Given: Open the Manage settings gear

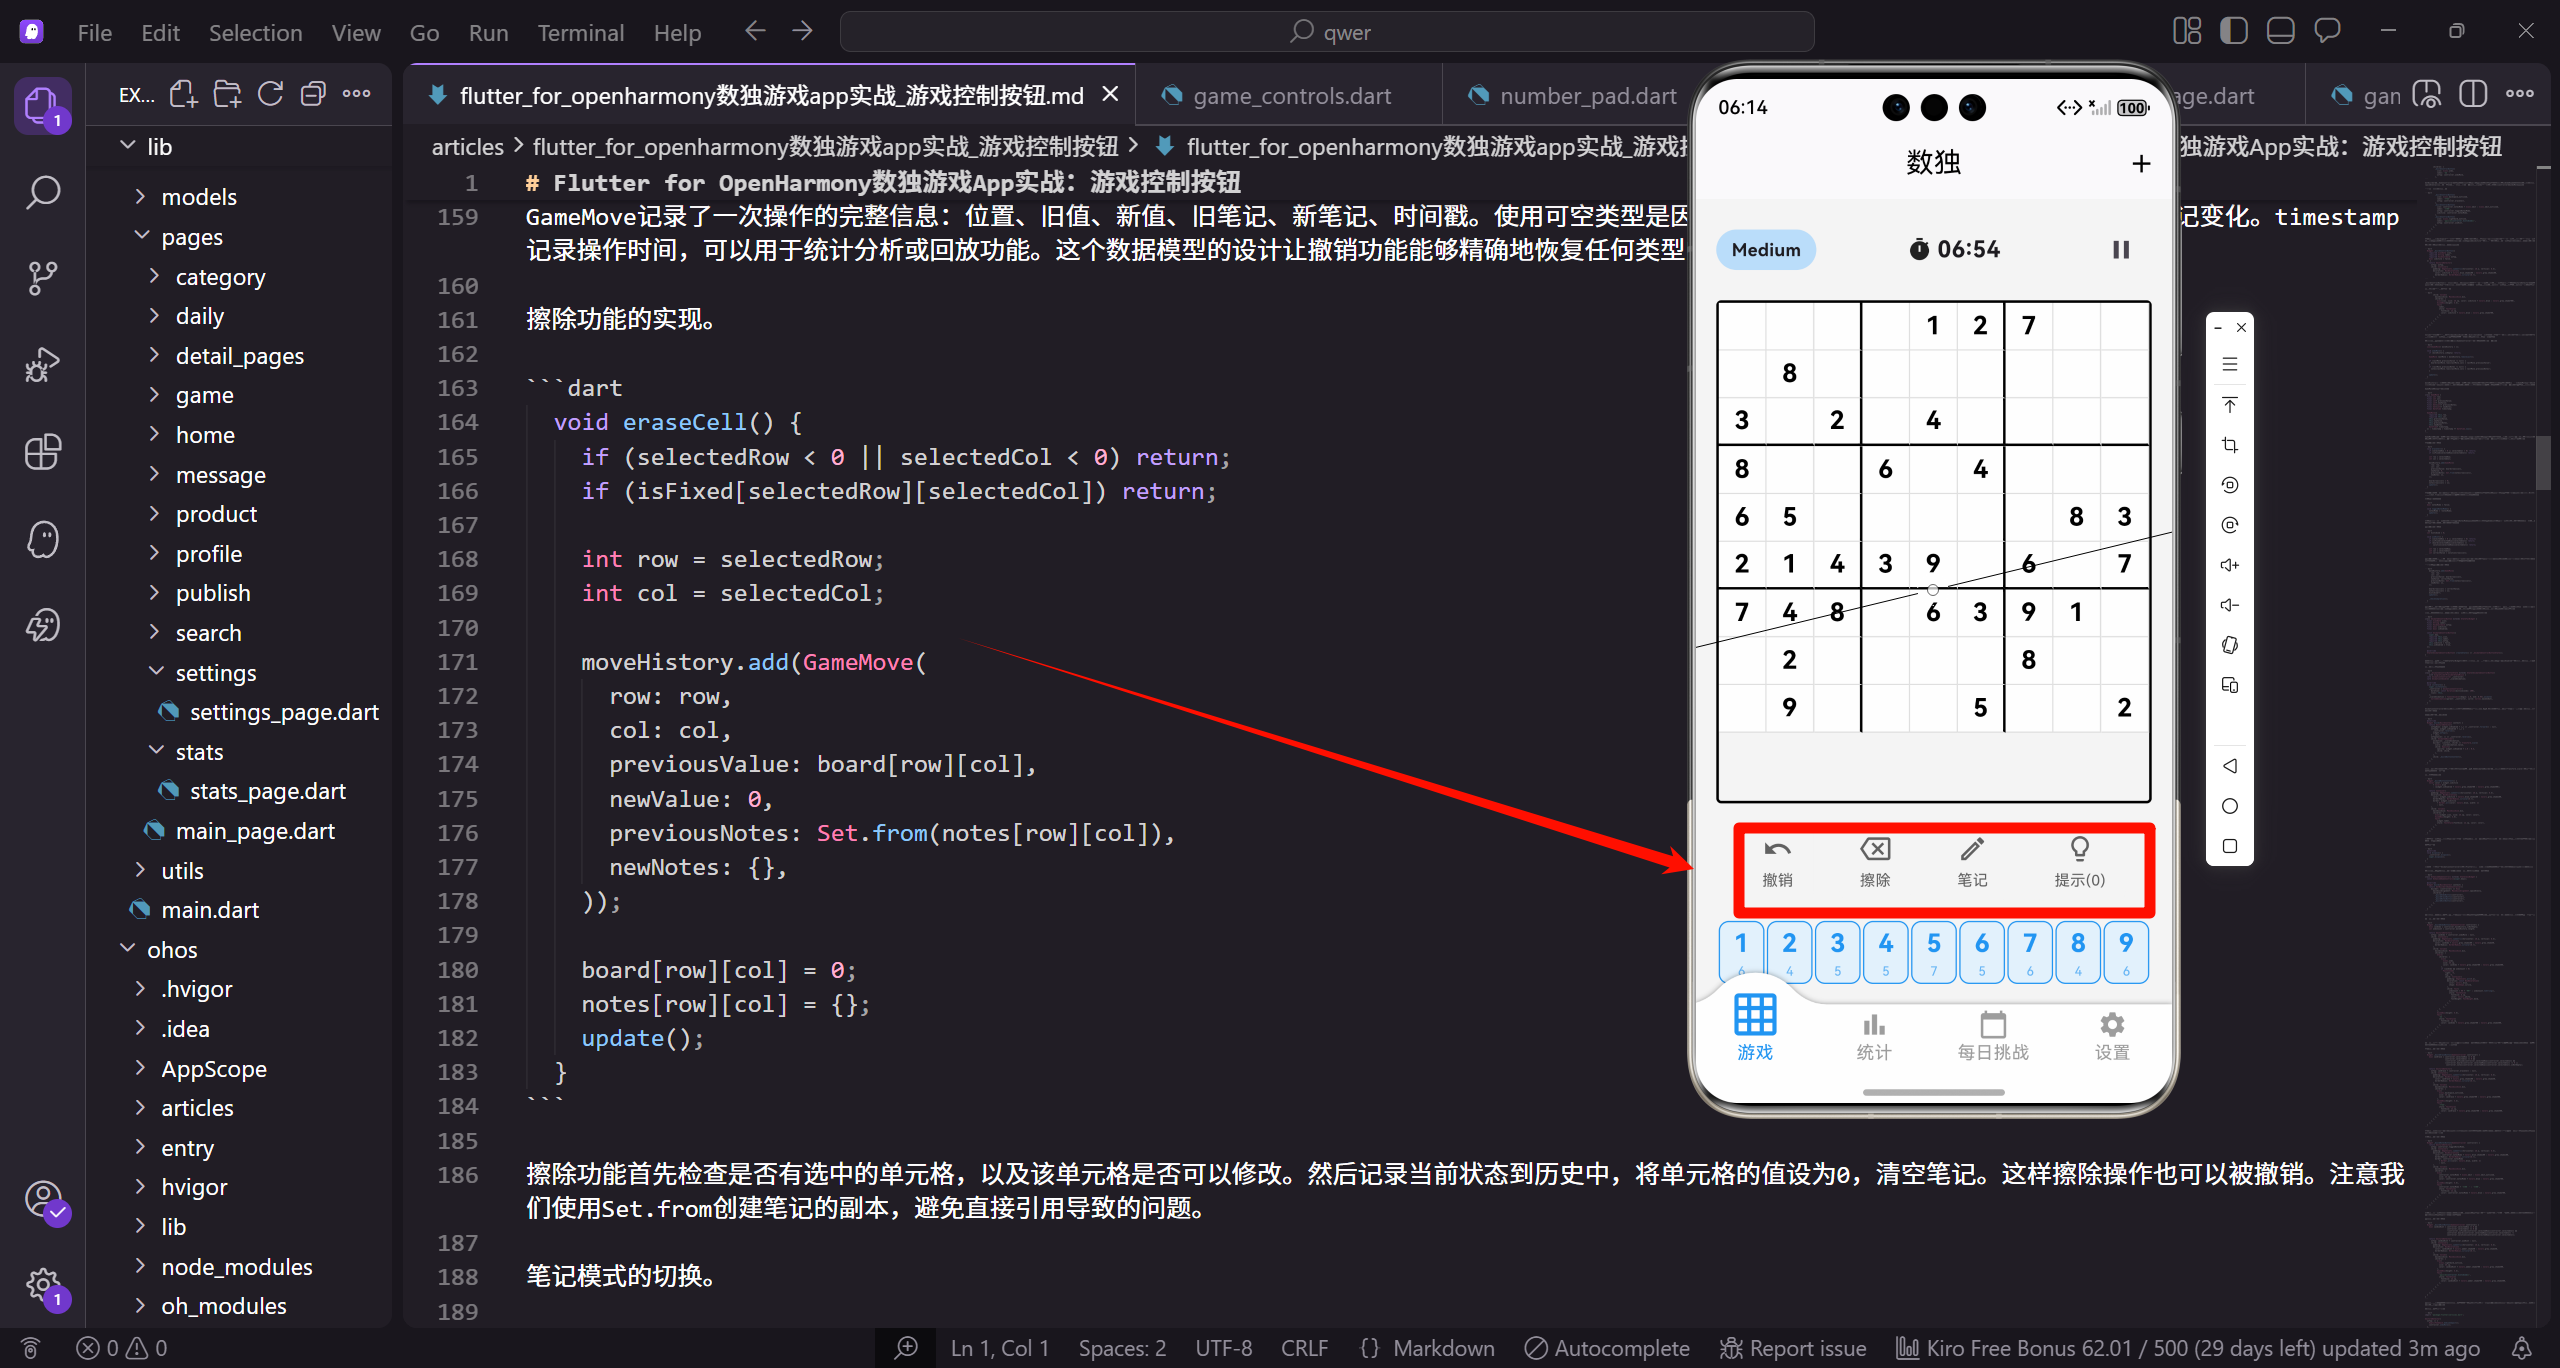Looking at the screenshot, I should point(43,1285).
